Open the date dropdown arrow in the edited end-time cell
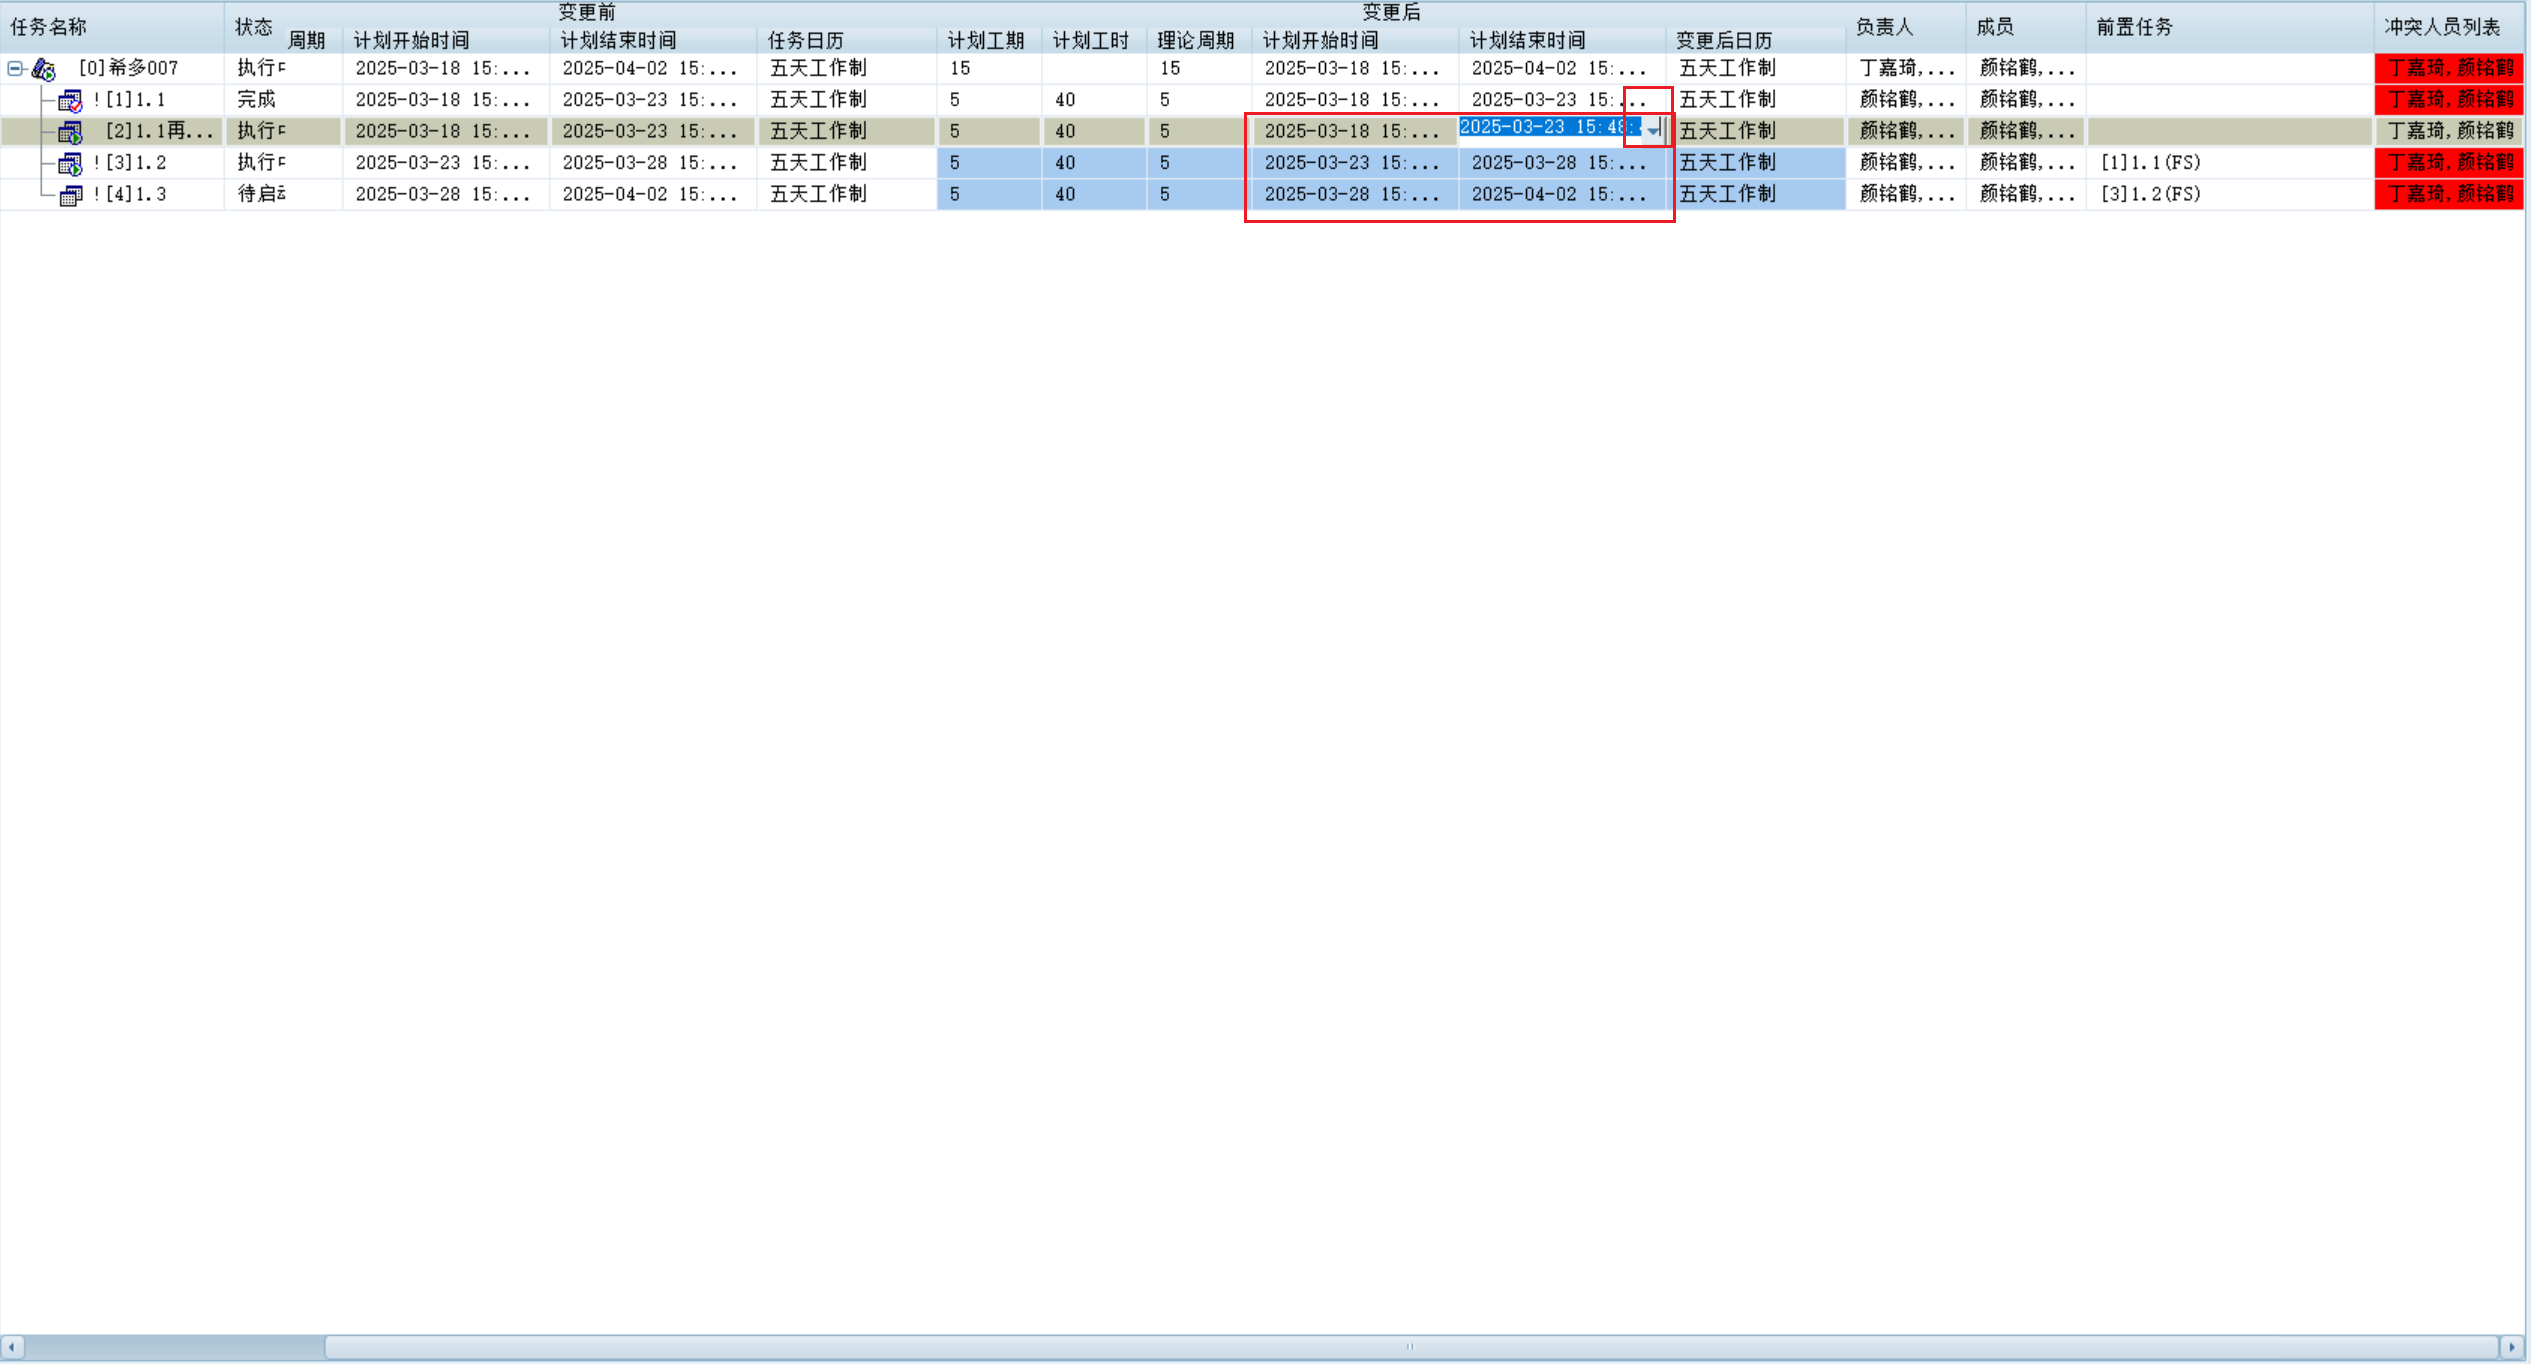The image size is (2531, 1364). [x=1654, y=130]
